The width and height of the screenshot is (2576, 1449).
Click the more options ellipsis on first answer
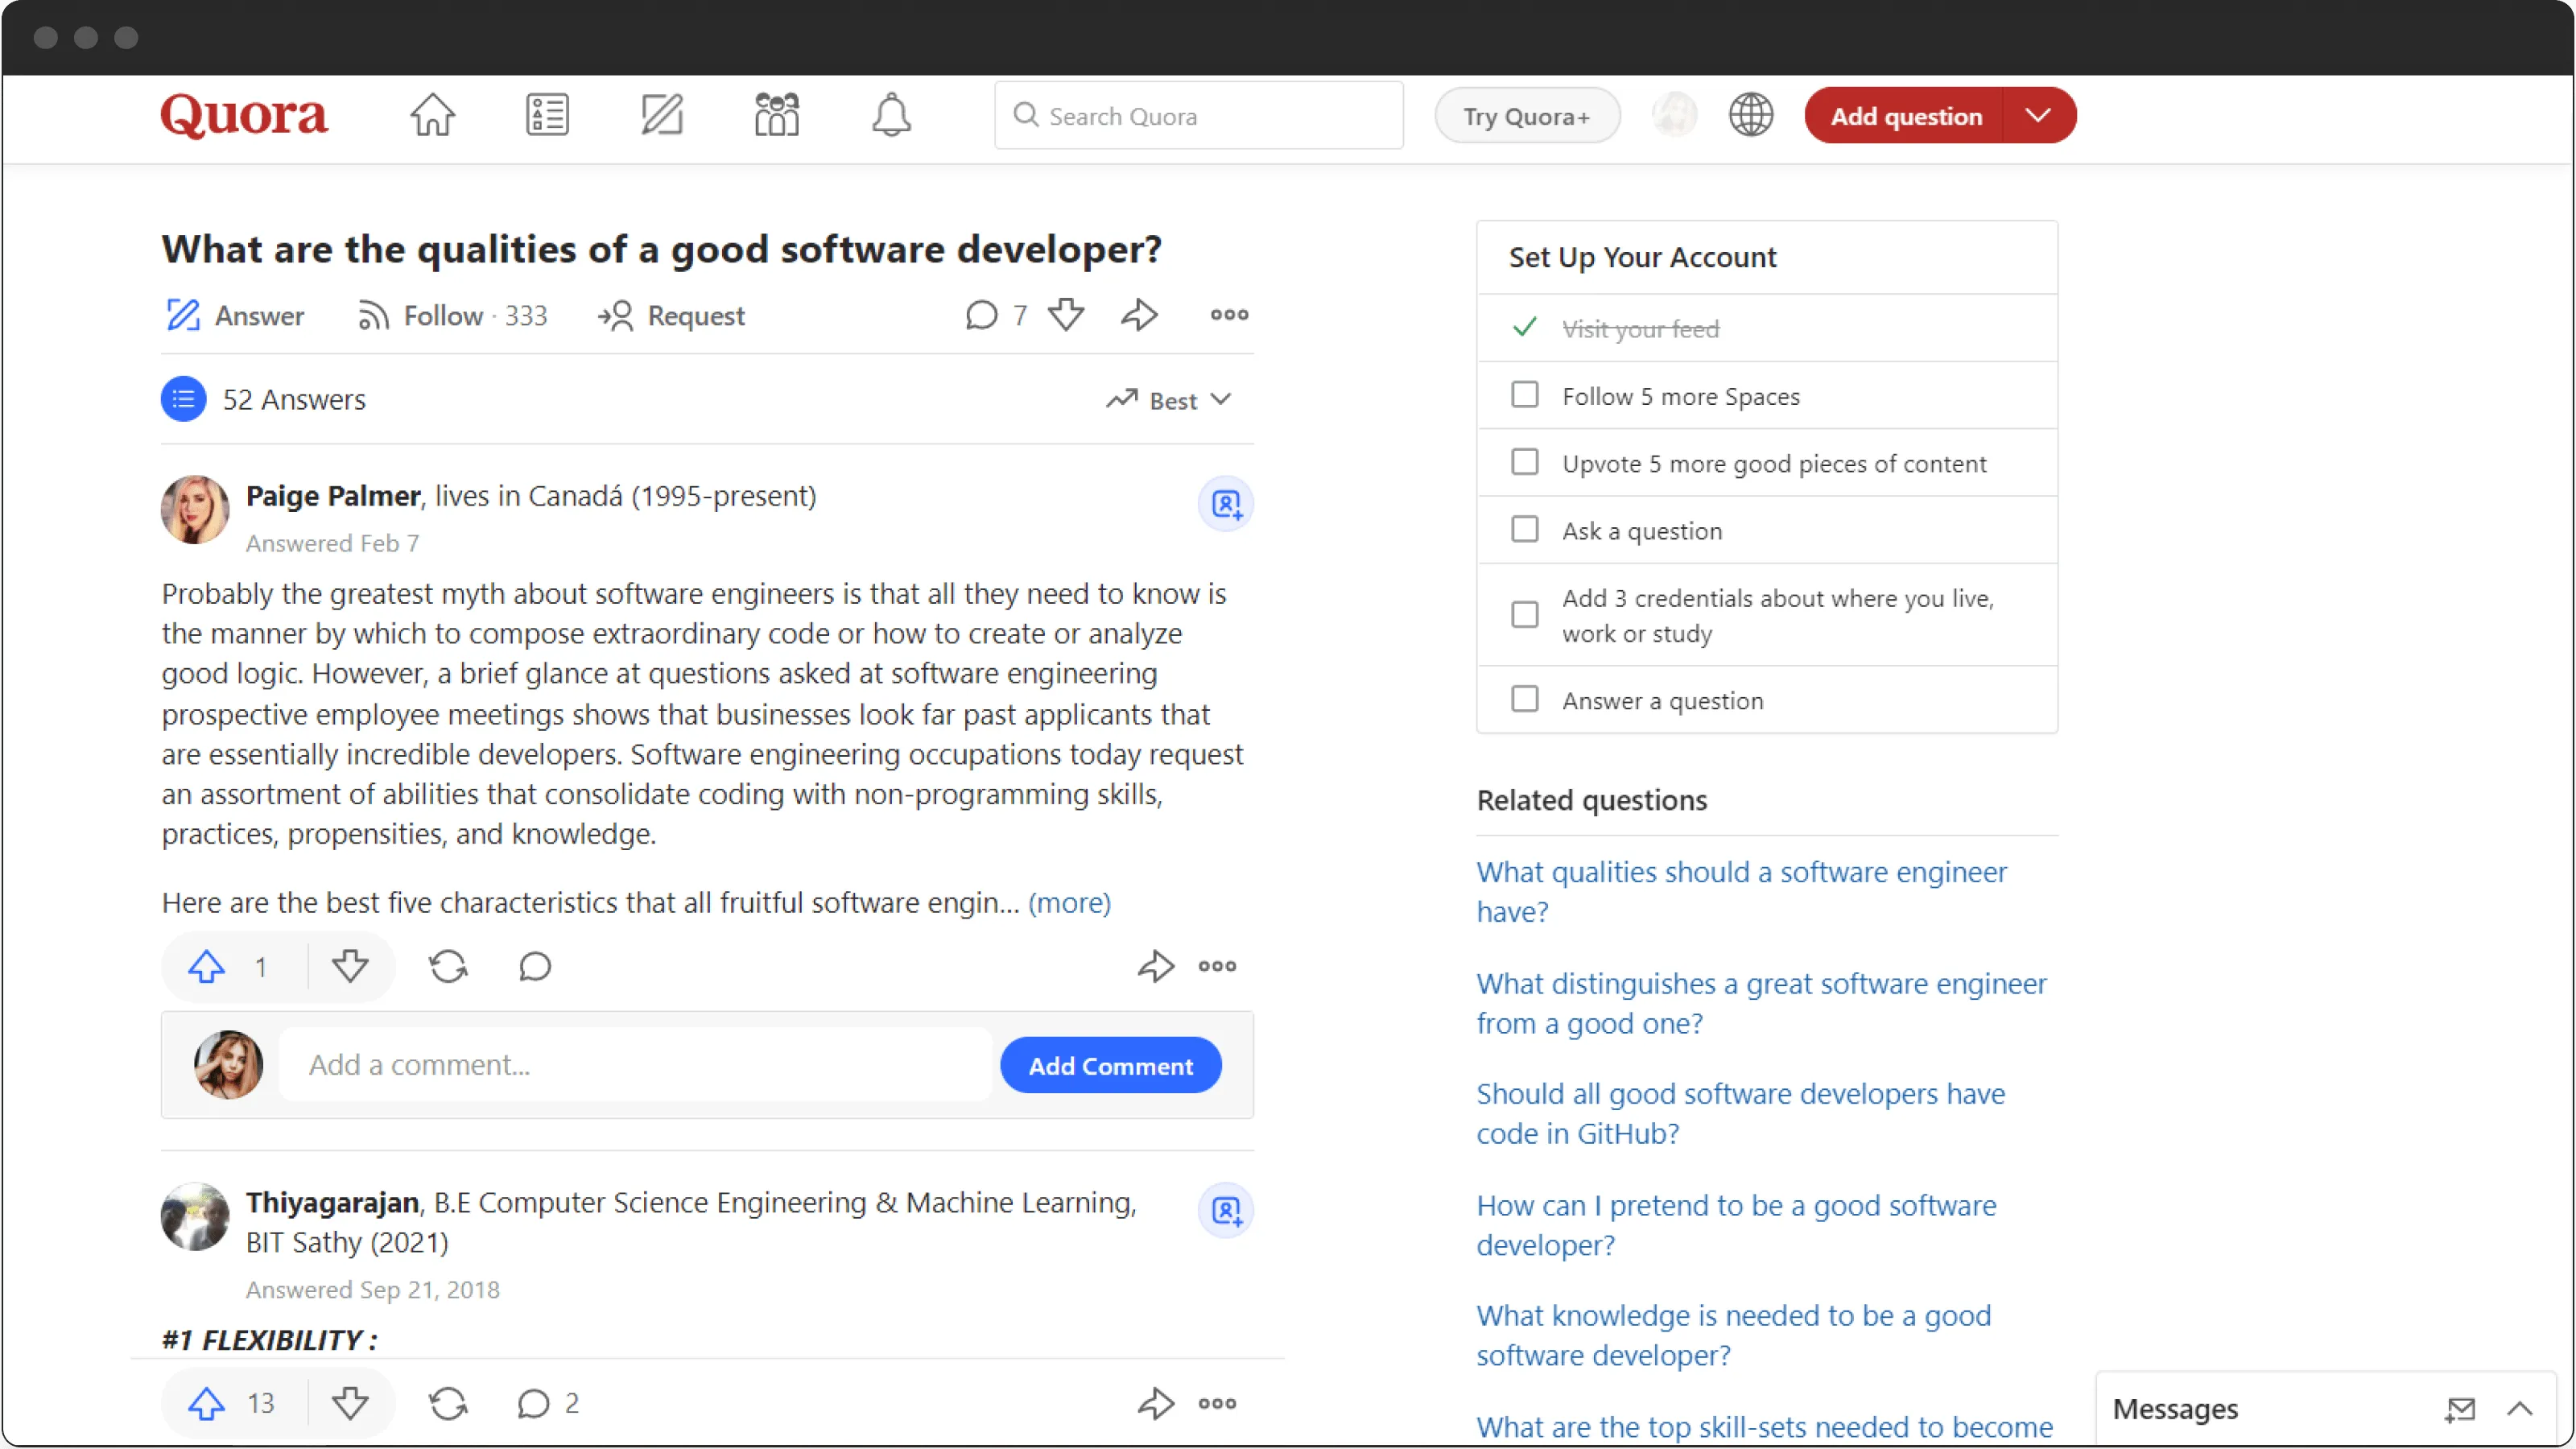1217,966
